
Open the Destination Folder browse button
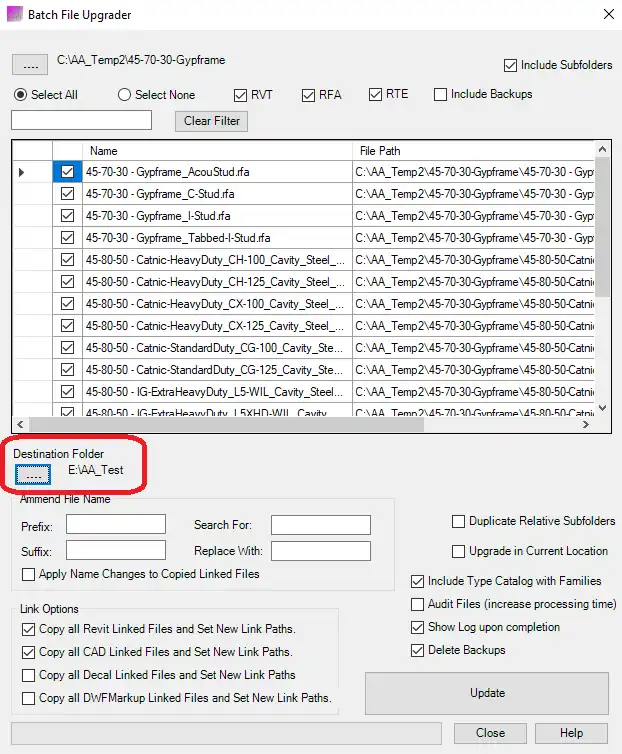point(32,472)
